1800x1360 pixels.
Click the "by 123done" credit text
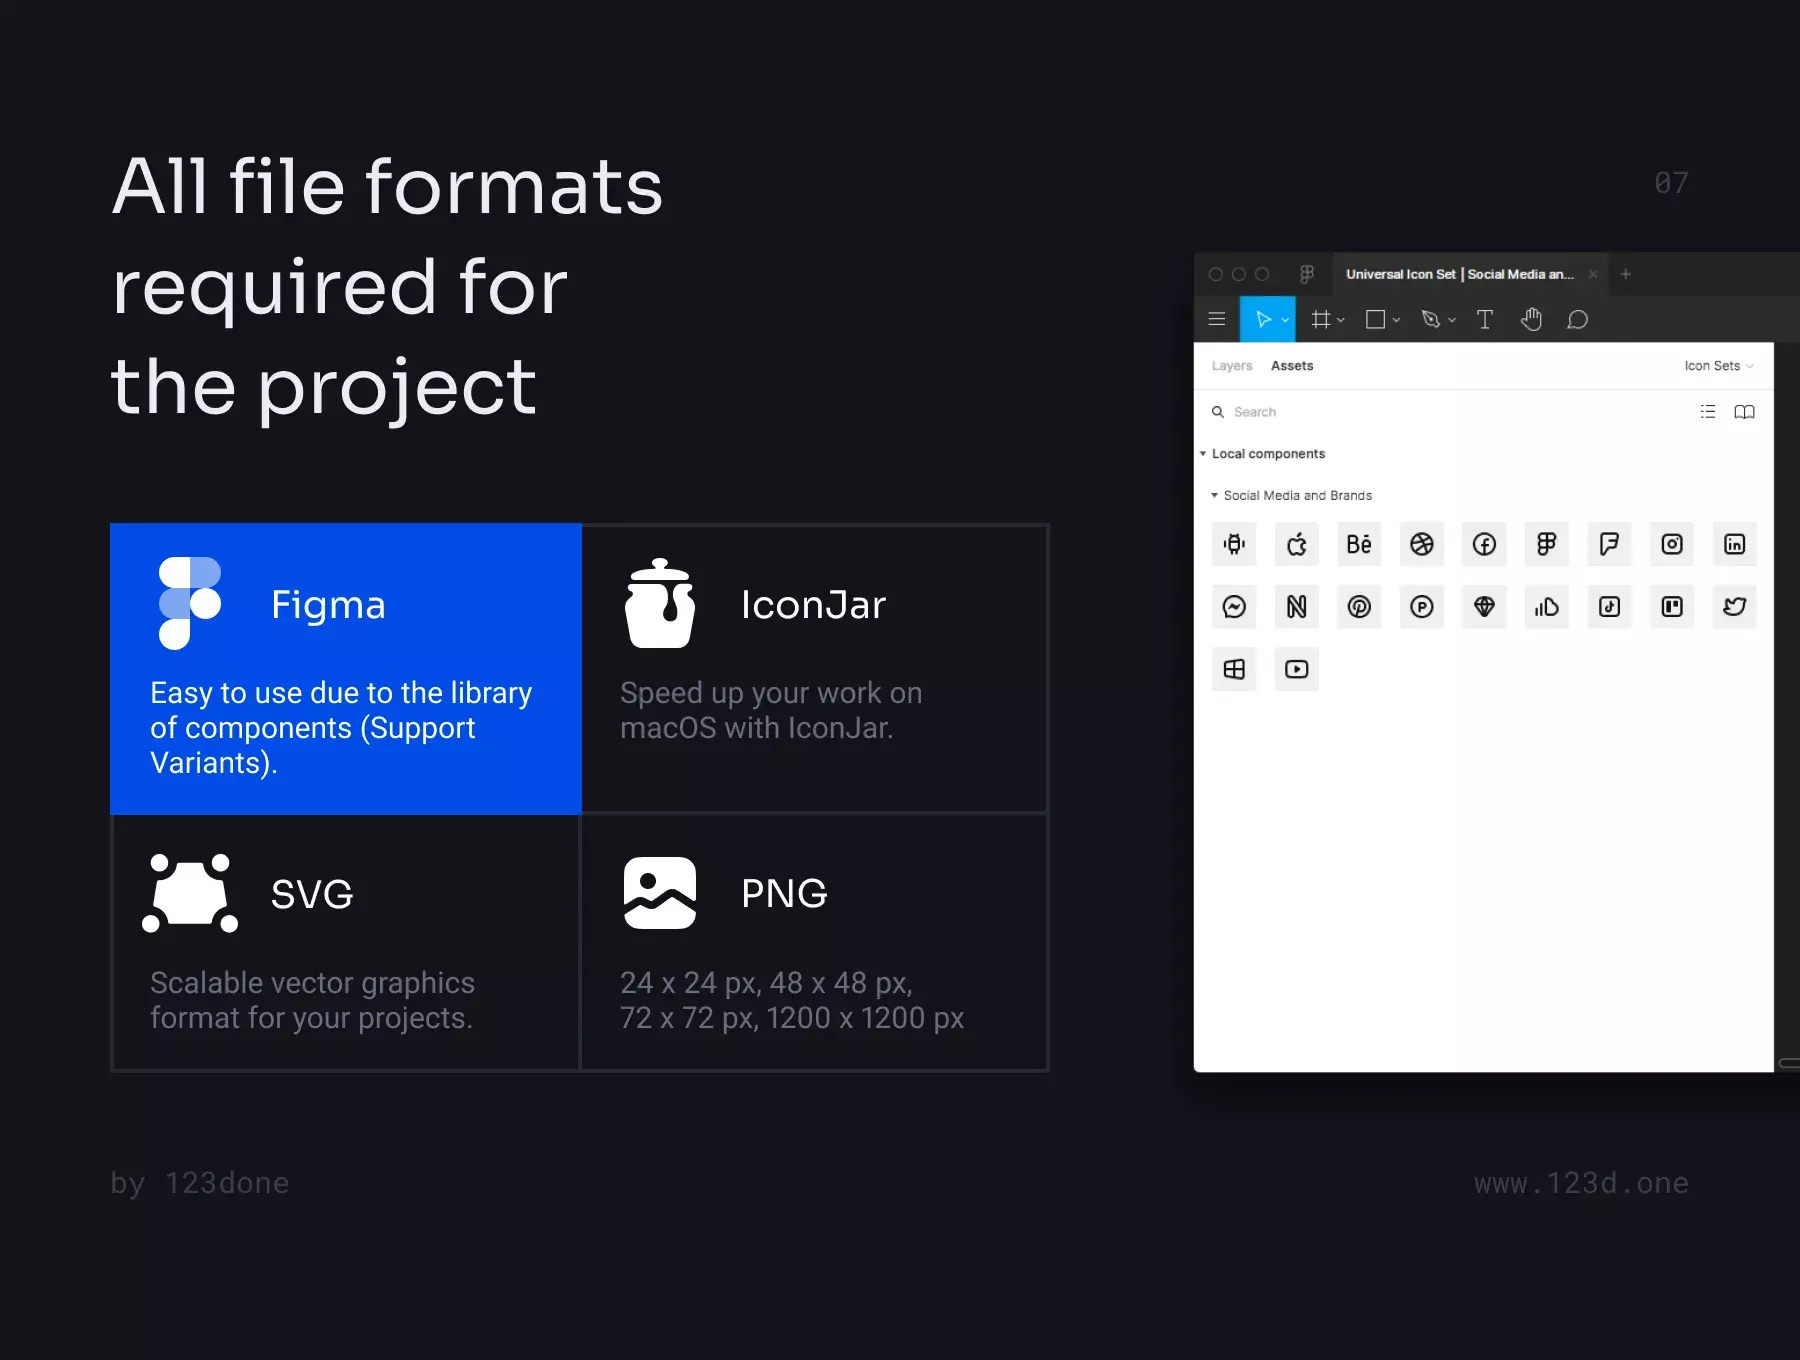pos(200,1183)
